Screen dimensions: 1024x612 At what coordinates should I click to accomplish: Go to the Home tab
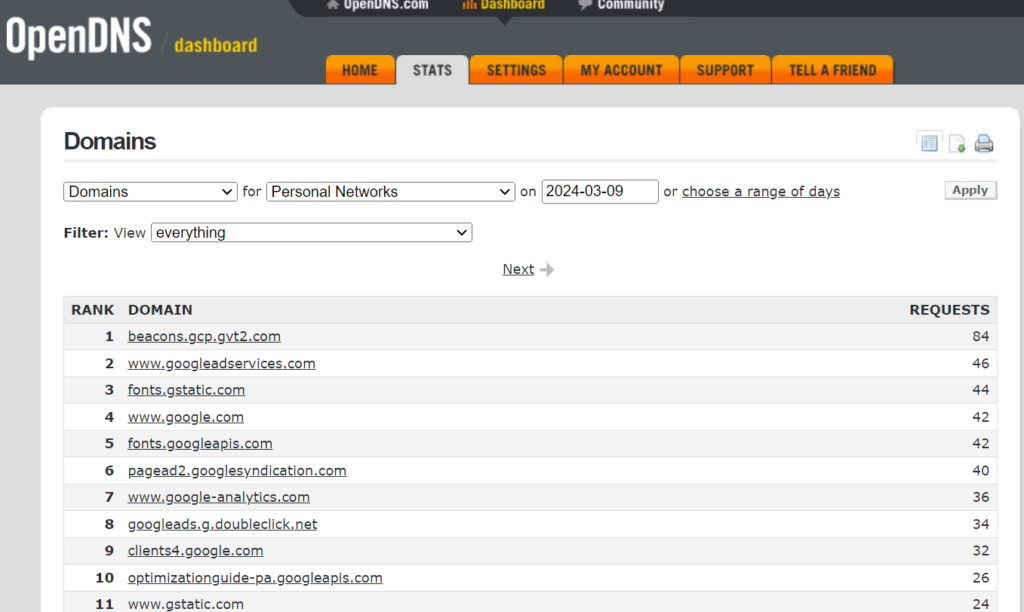[x=360, y=70]
